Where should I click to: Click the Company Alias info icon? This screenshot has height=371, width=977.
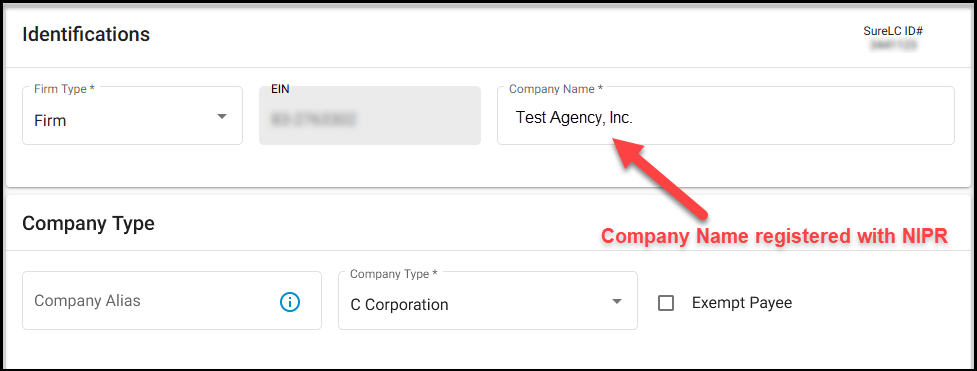click(290, 302)
